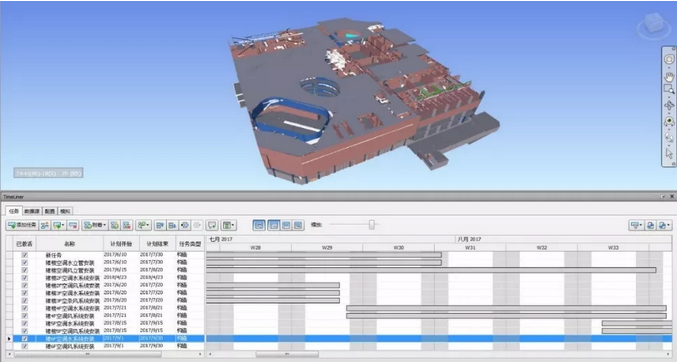Image resolution: width=679 pixels, height=362 pixels.
Task: Click Auto-Attach Using Rules icon
Action: (x=114, y=225)
